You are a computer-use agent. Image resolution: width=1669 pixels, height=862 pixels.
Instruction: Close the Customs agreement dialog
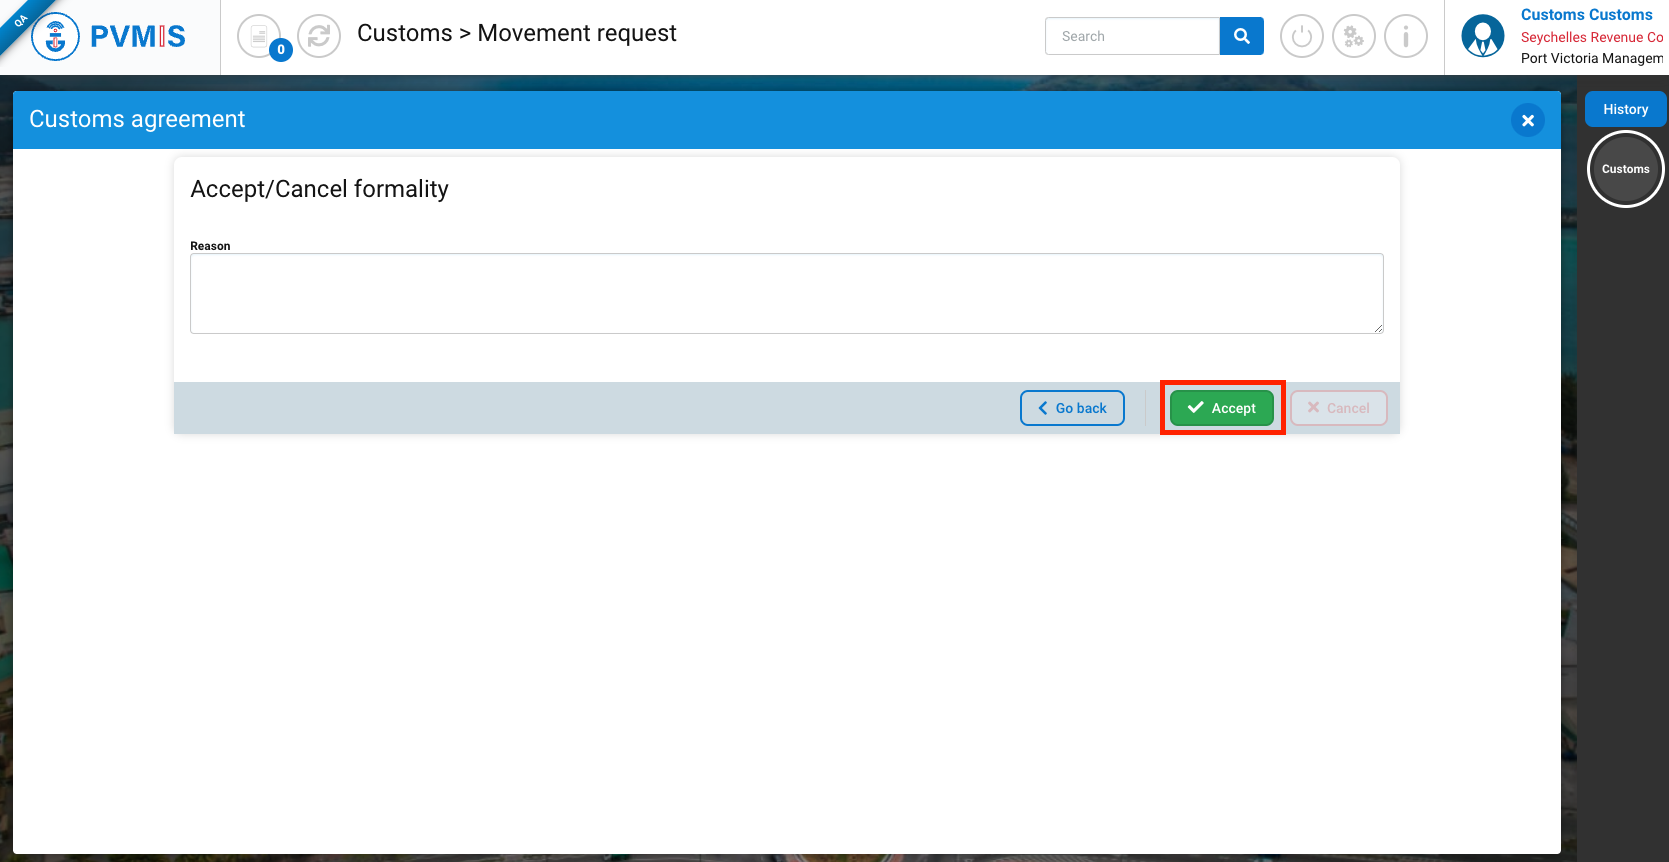[1527, 120]
